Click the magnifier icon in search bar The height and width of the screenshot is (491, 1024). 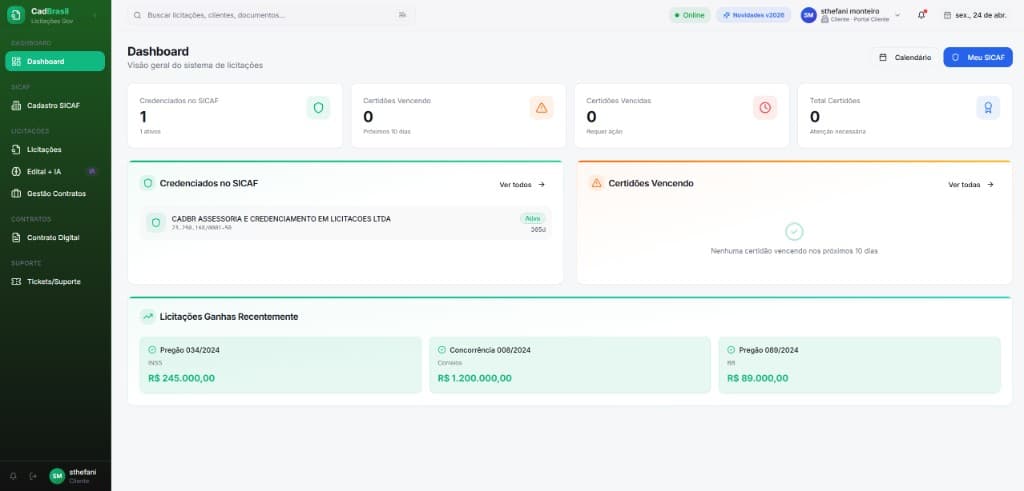tap(137, 15)
